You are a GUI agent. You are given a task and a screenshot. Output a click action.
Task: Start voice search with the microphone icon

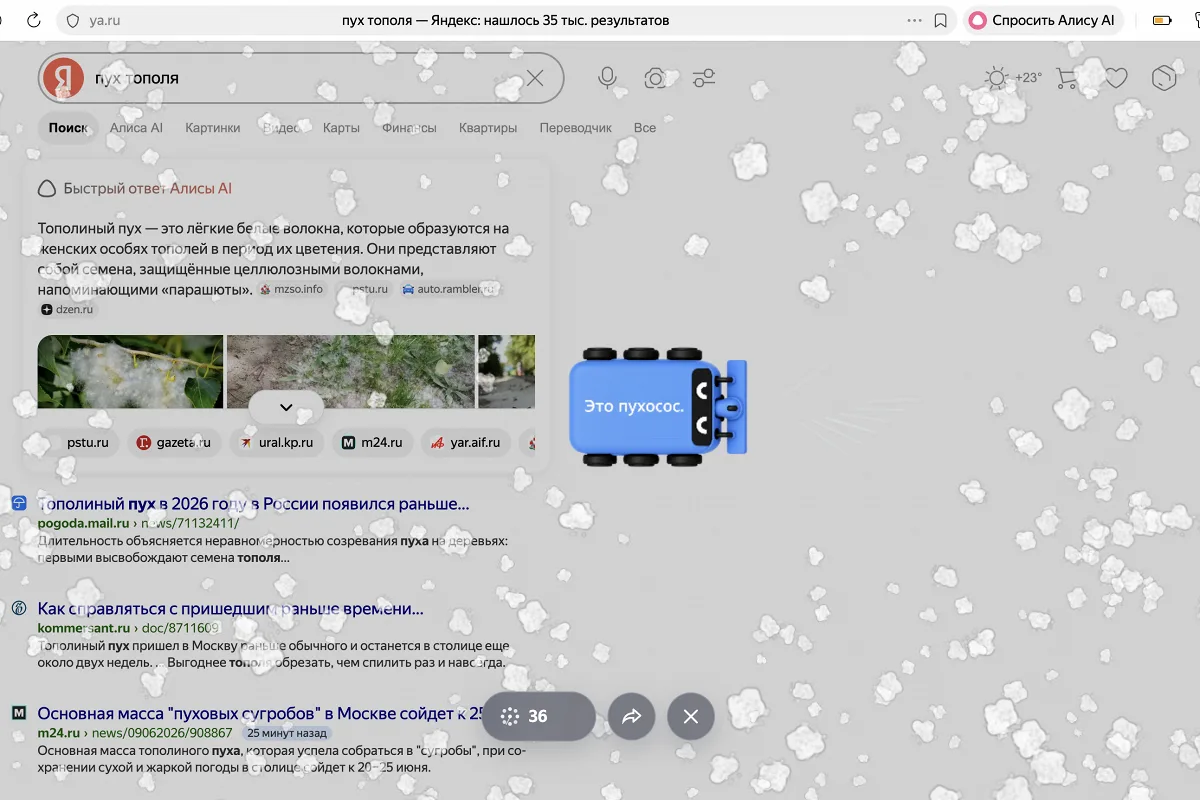pyautogui.click(x=607, y=78)
